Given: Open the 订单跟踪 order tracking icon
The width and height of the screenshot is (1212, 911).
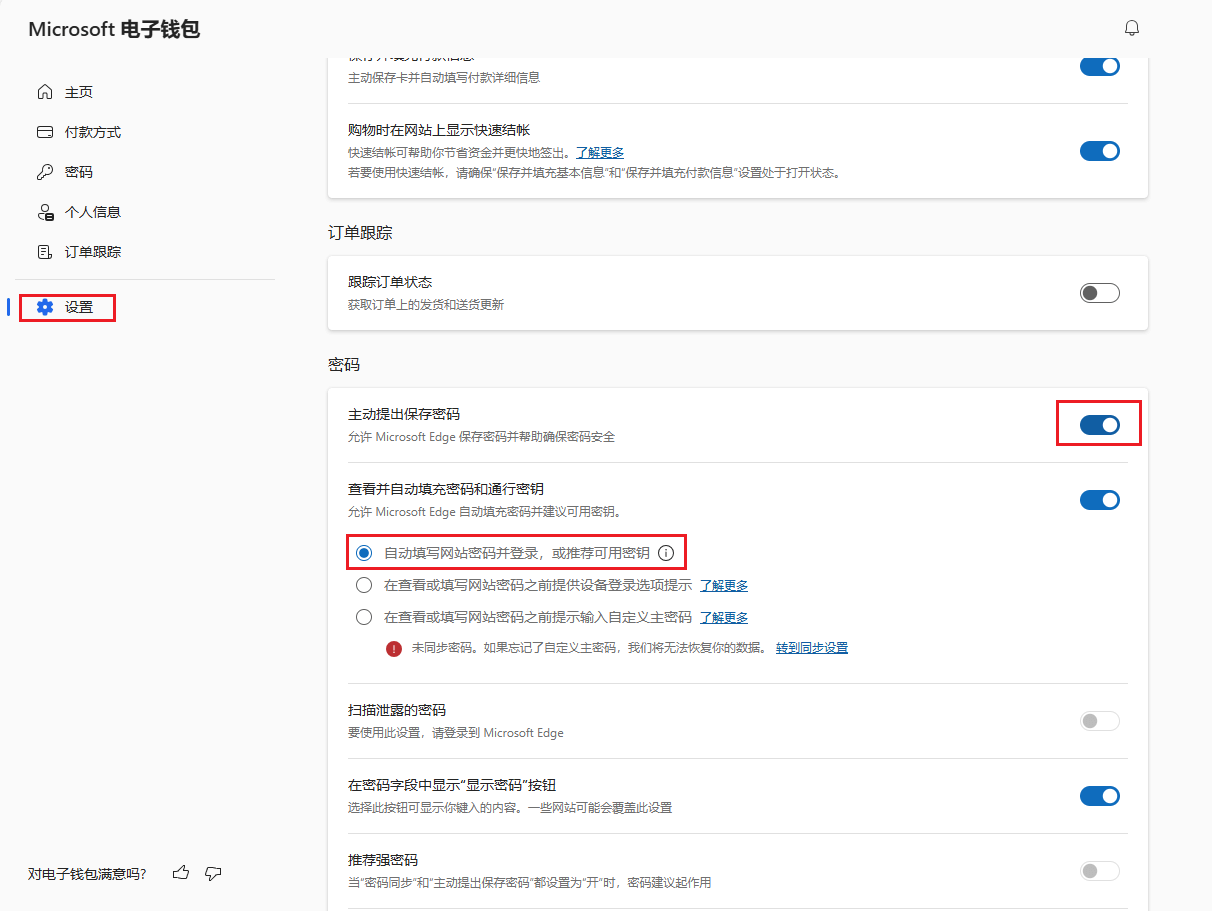Looking at the screenshot, I should coord(44,251).
